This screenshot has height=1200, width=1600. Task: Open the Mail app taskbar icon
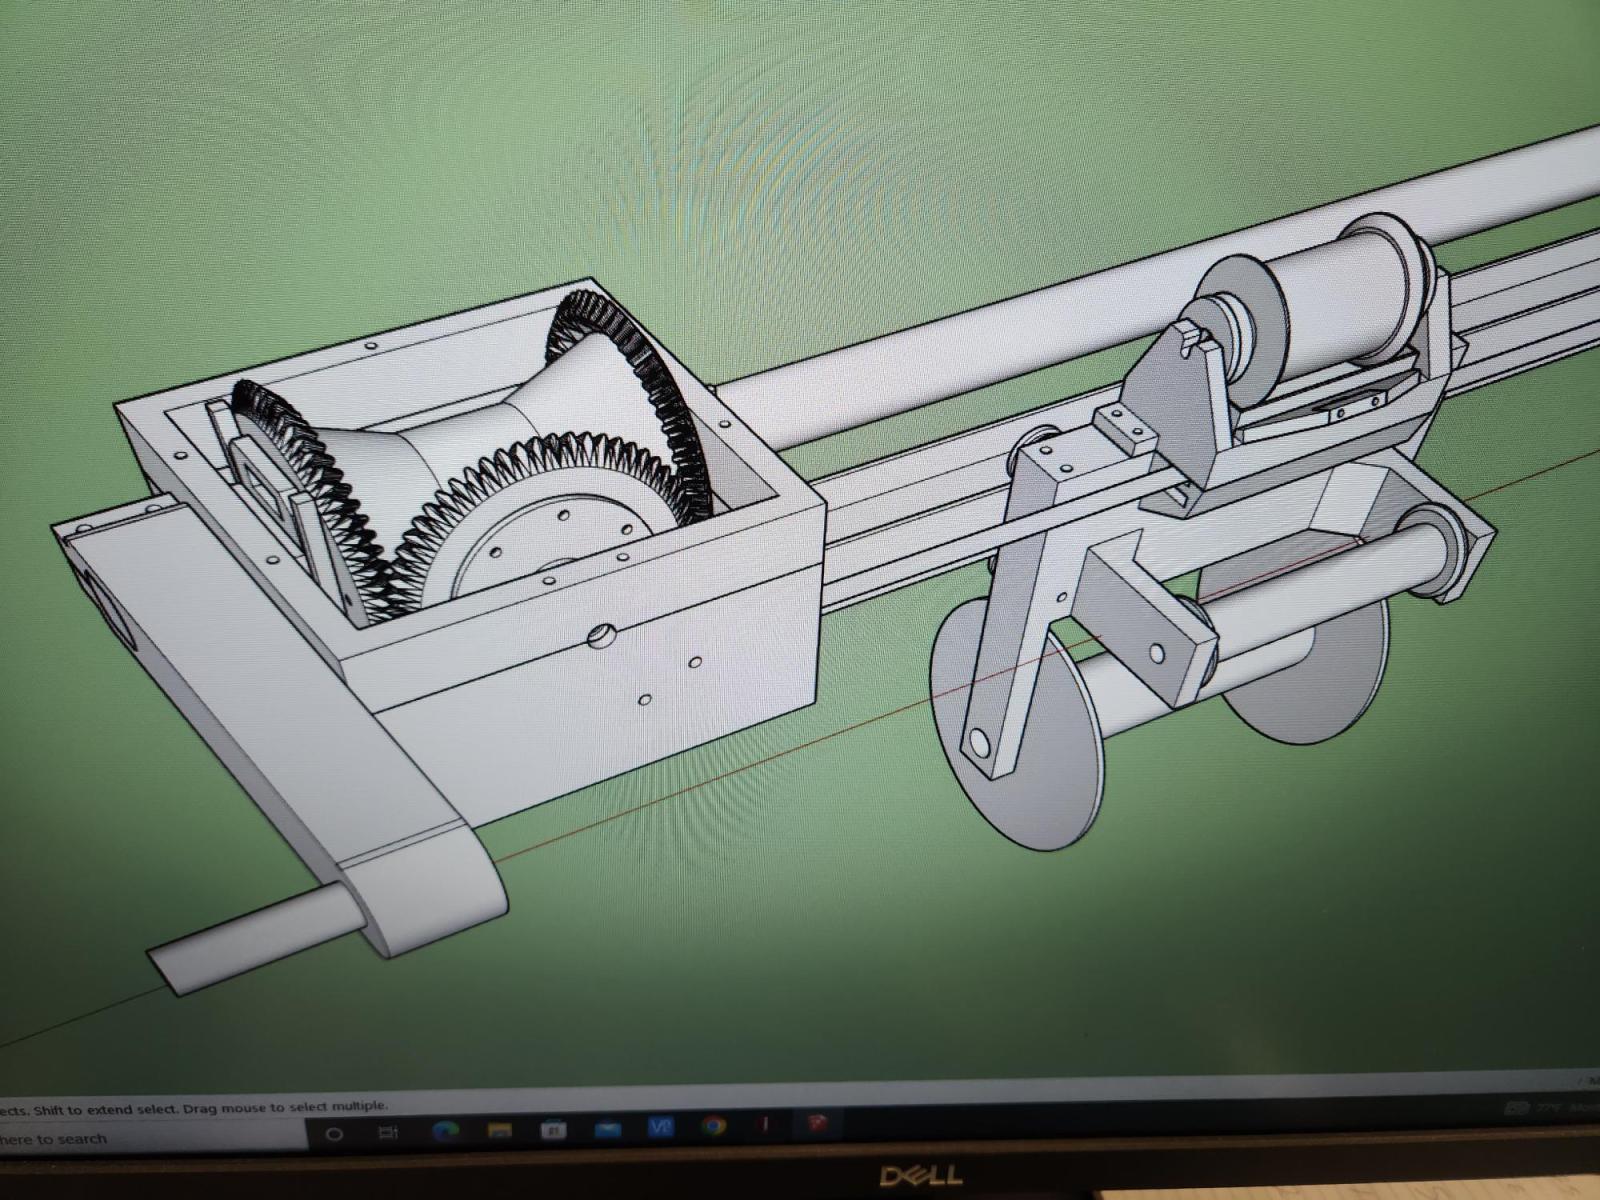pos(606,1128)
